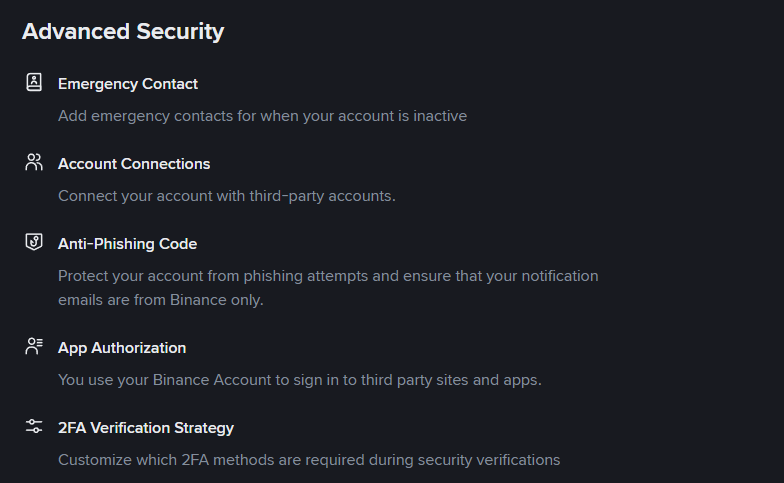Click the Anti-Phishing Code shield icon
The image size is (784, 483).
34,243
